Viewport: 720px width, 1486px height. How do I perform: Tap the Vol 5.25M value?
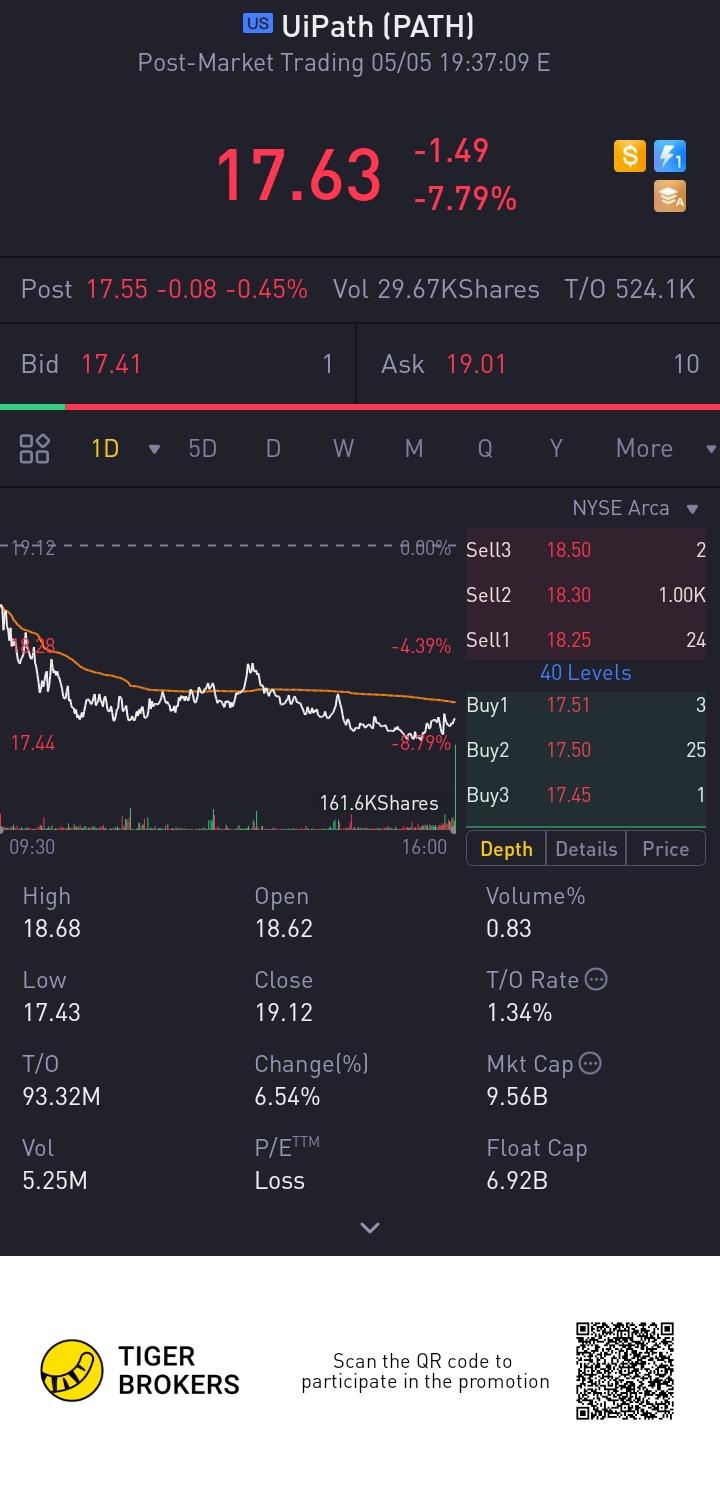pos(55,1180)
